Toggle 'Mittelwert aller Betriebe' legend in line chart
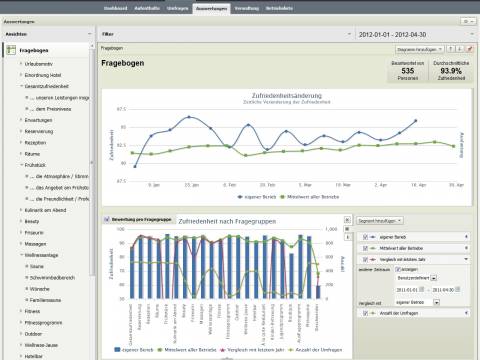 pyautogui.click(x=310, y=197)
